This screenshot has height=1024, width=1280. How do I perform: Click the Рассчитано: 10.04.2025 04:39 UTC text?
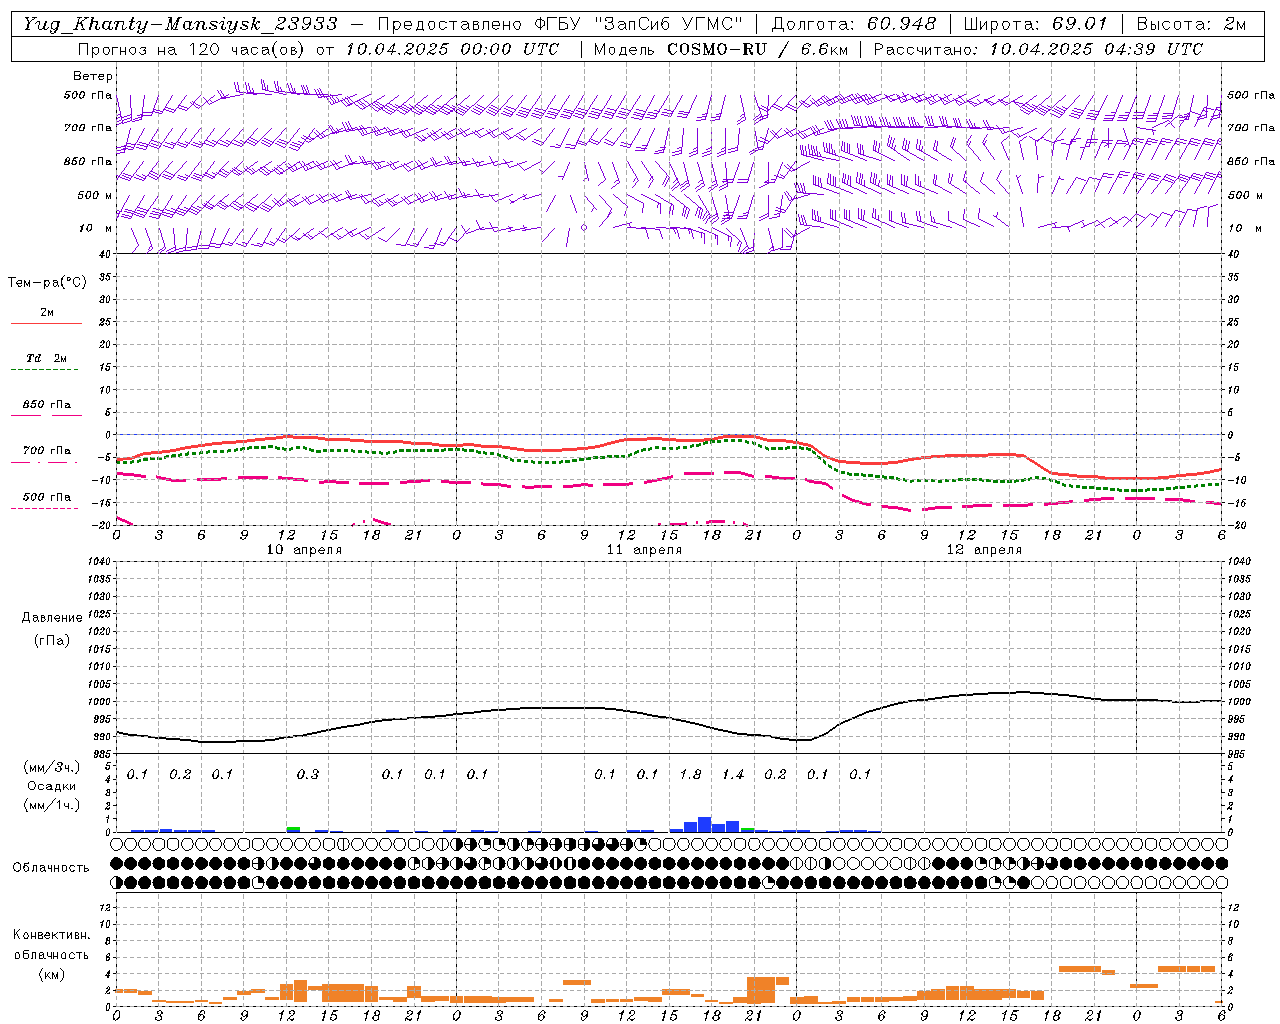click(1038, 49)
